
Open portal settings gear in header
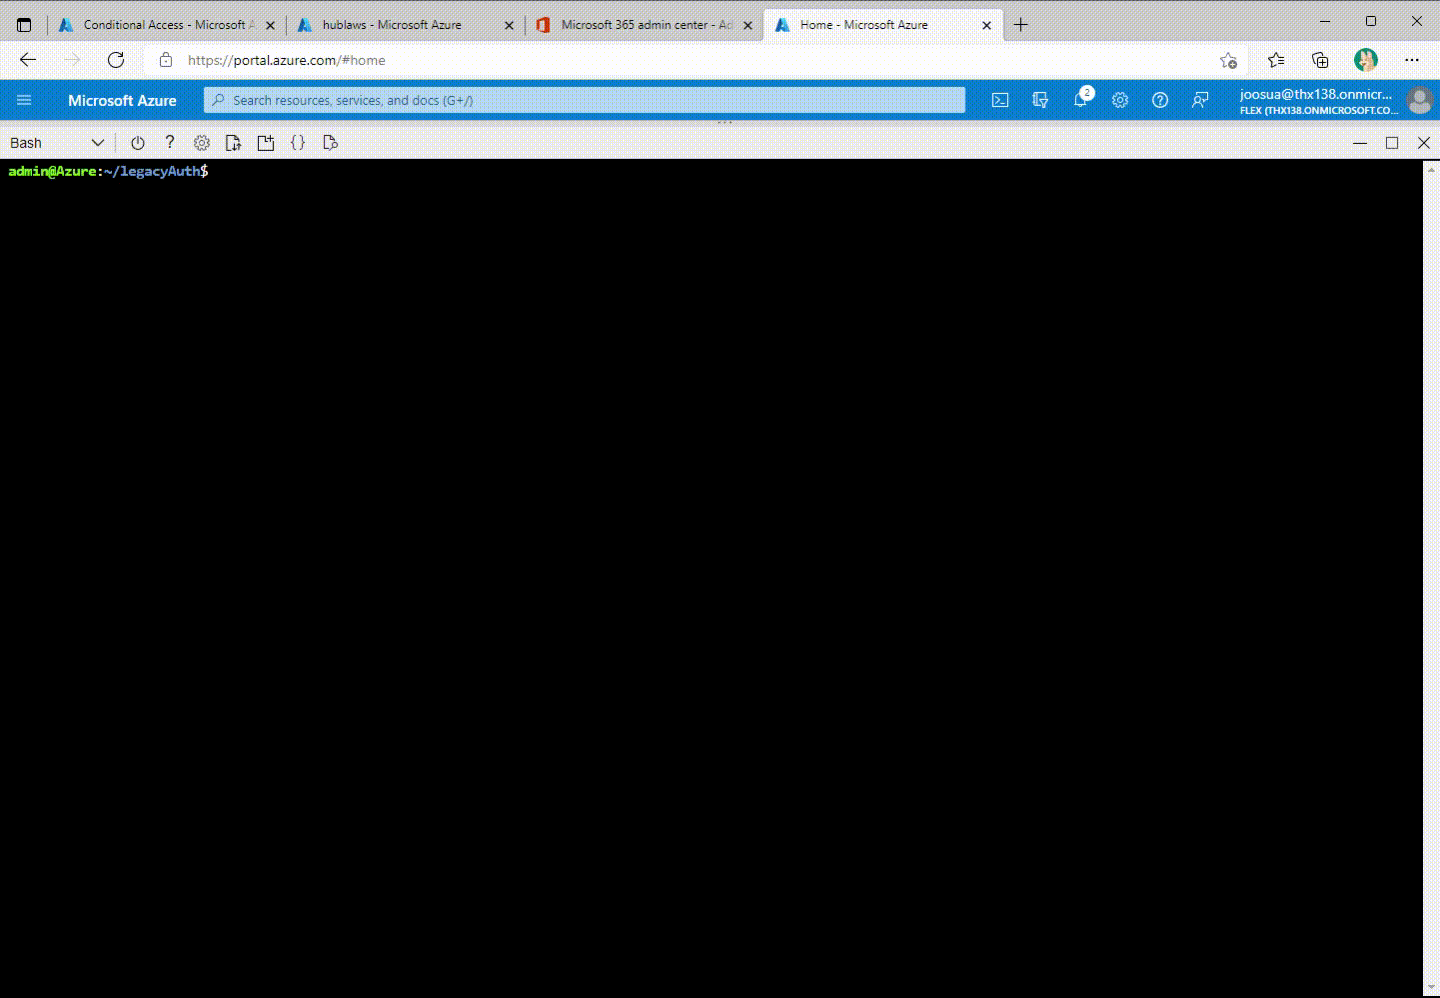tap(1120, 100)
